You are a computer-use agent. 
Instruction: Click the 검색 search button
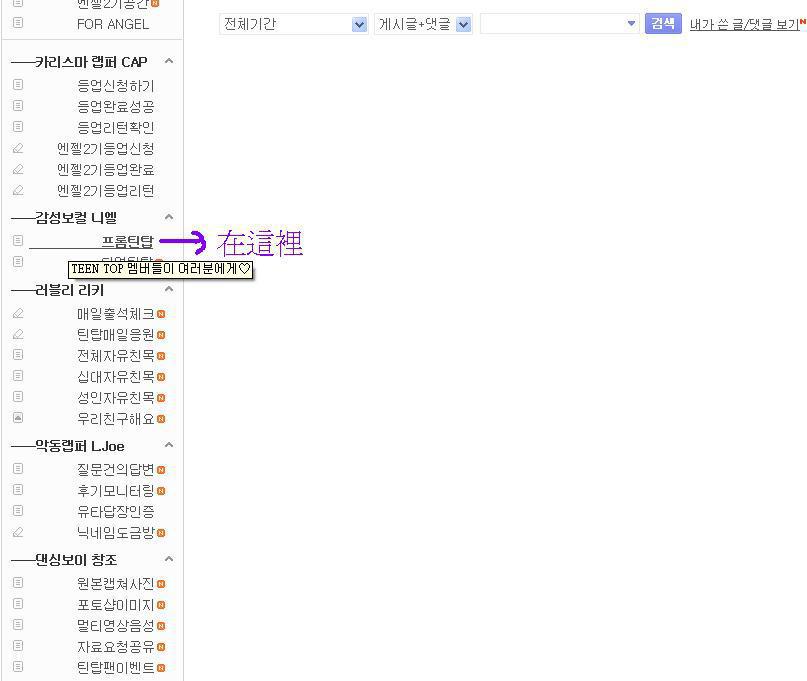[x=663, y=24]
